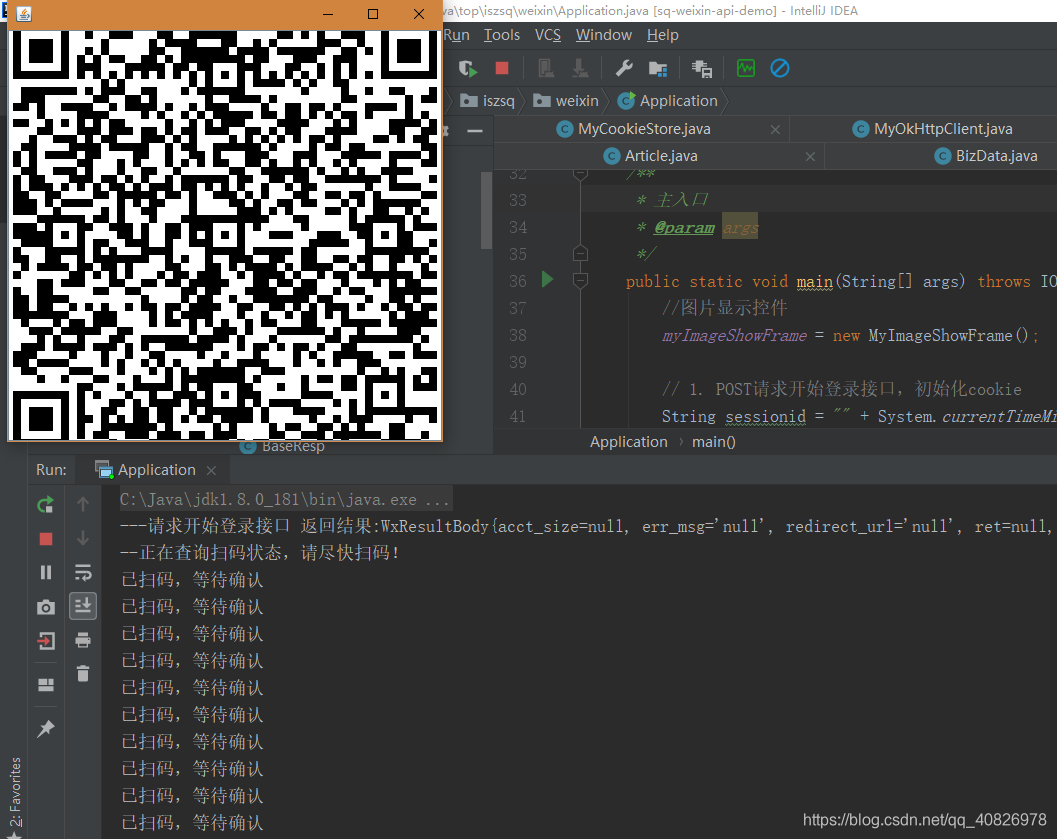Toggle soft-wrap in the Run console

tap(83, 573)
